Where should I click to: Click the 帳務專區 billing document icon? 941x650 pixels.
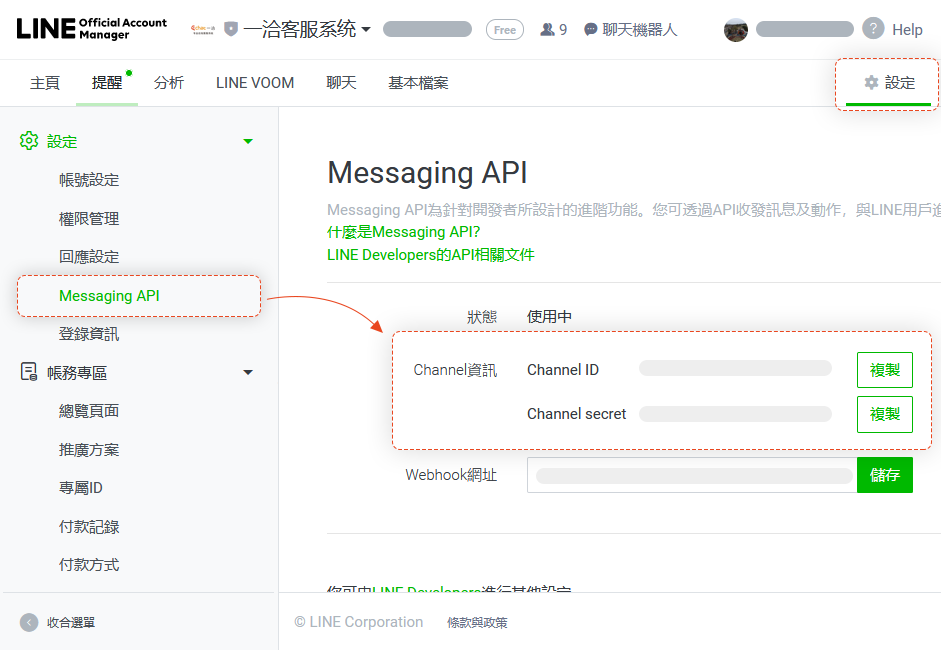[29, 372]
